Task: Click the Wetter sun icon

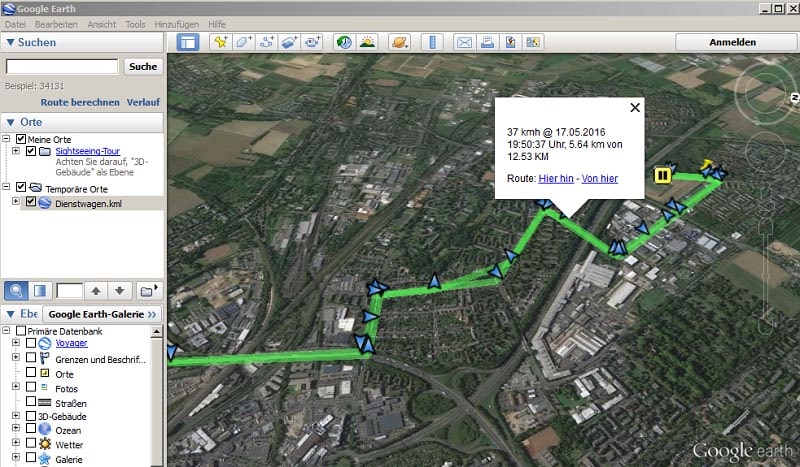Action: [45, 444]
